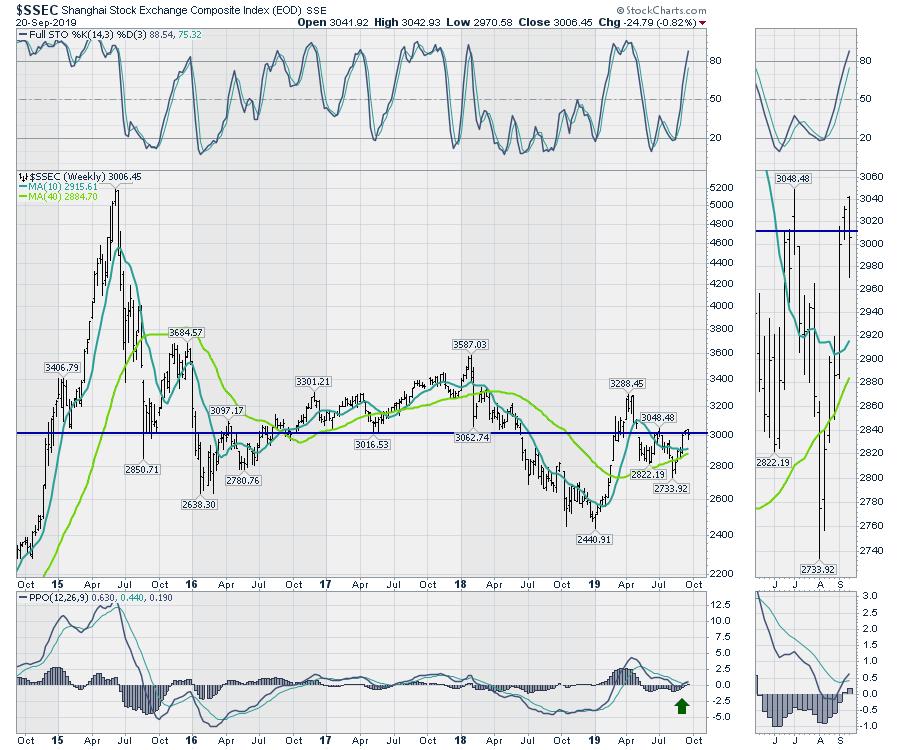
Task: Click the PPO 12.5 axis label
Action: pos(720,605)
